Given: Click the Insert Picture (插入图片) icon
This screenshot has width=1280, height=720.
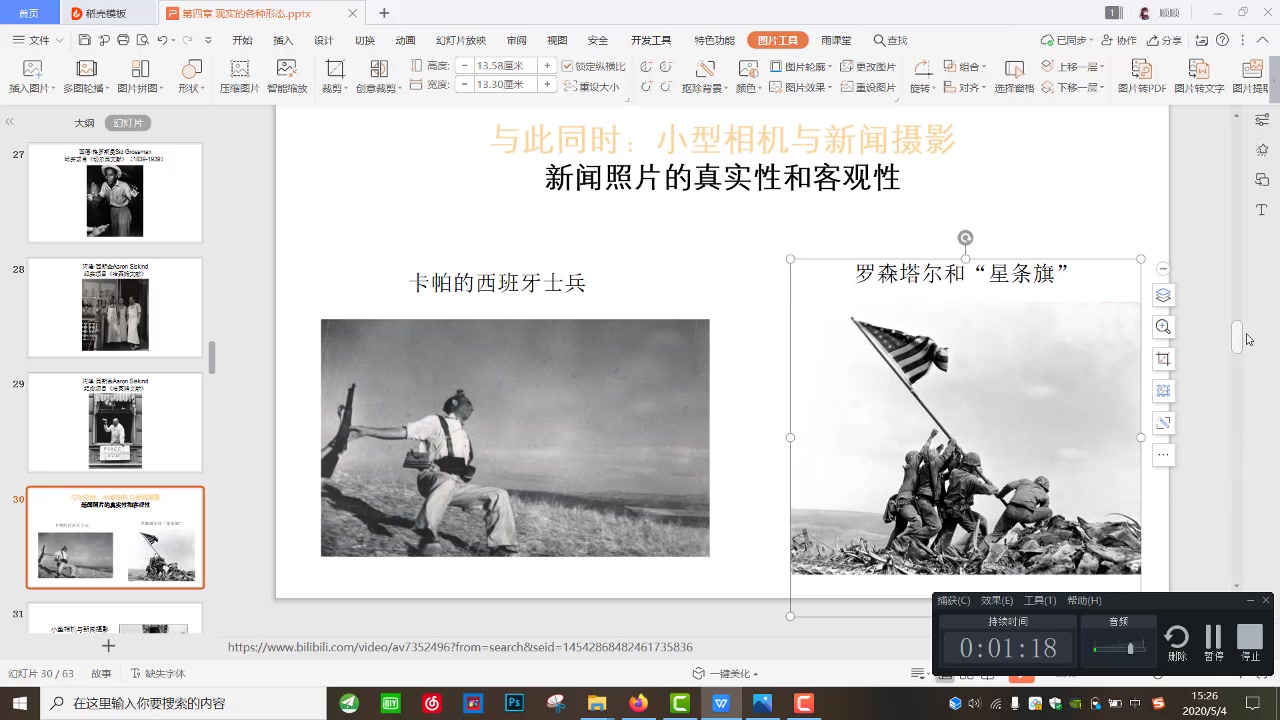Looking at the screenshot, I should (32, 69).
